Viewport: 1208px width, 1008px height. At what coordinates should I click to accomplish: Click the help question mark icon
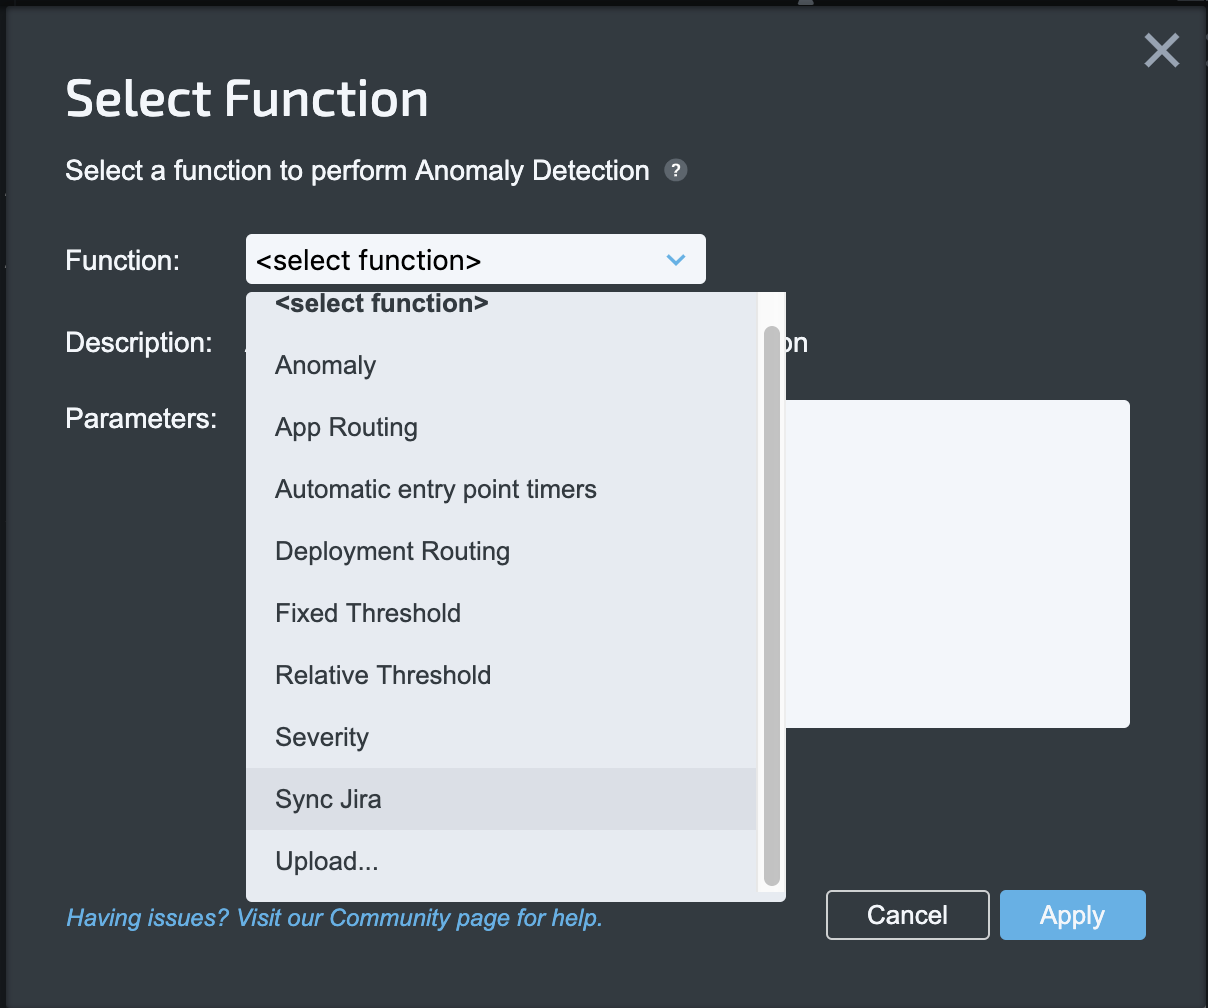(x=676, y=170)
